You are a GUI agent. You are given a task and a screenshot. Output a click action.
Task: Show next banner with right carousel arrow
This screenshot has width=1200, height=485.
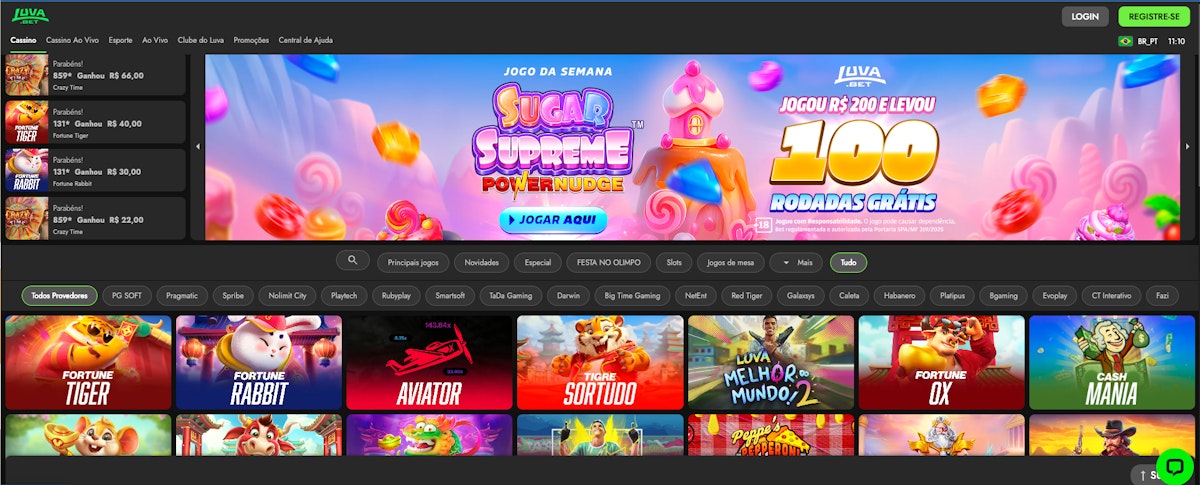pyautogui.click(x=1187, y=146)
